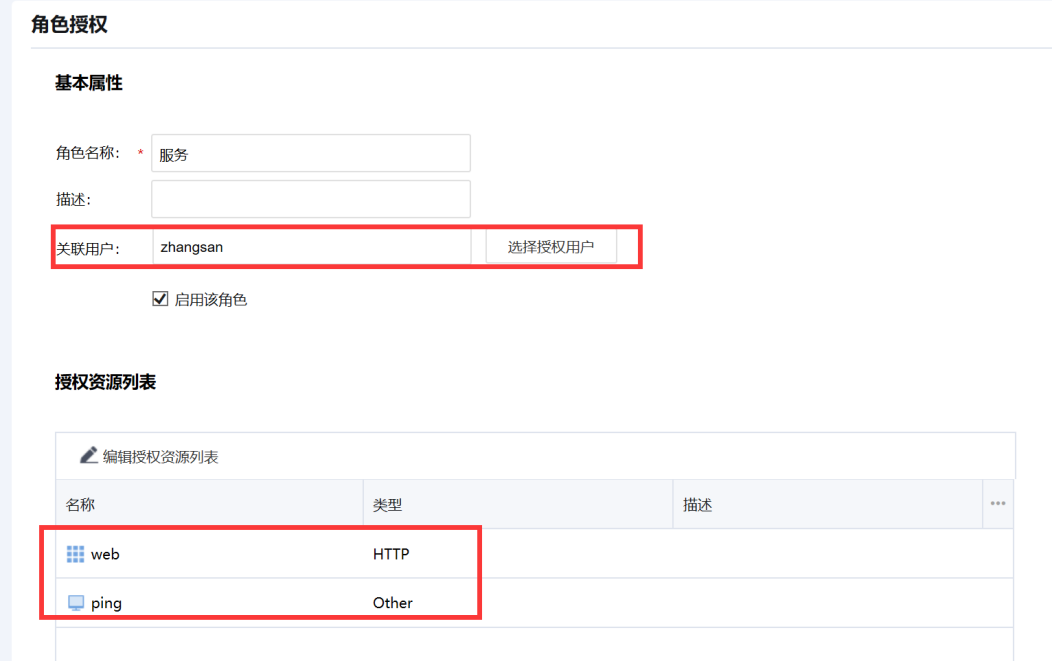
Task: Click the 基本属性 section heading
Action: (x=88, y=84)
